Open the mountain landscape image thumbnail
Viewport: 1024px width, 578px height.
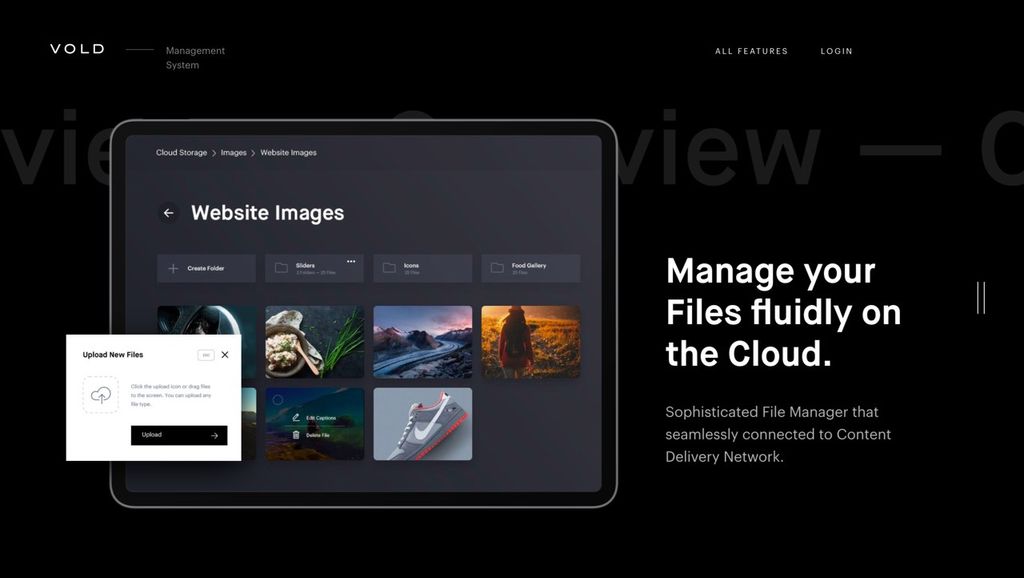pos(422,341)
